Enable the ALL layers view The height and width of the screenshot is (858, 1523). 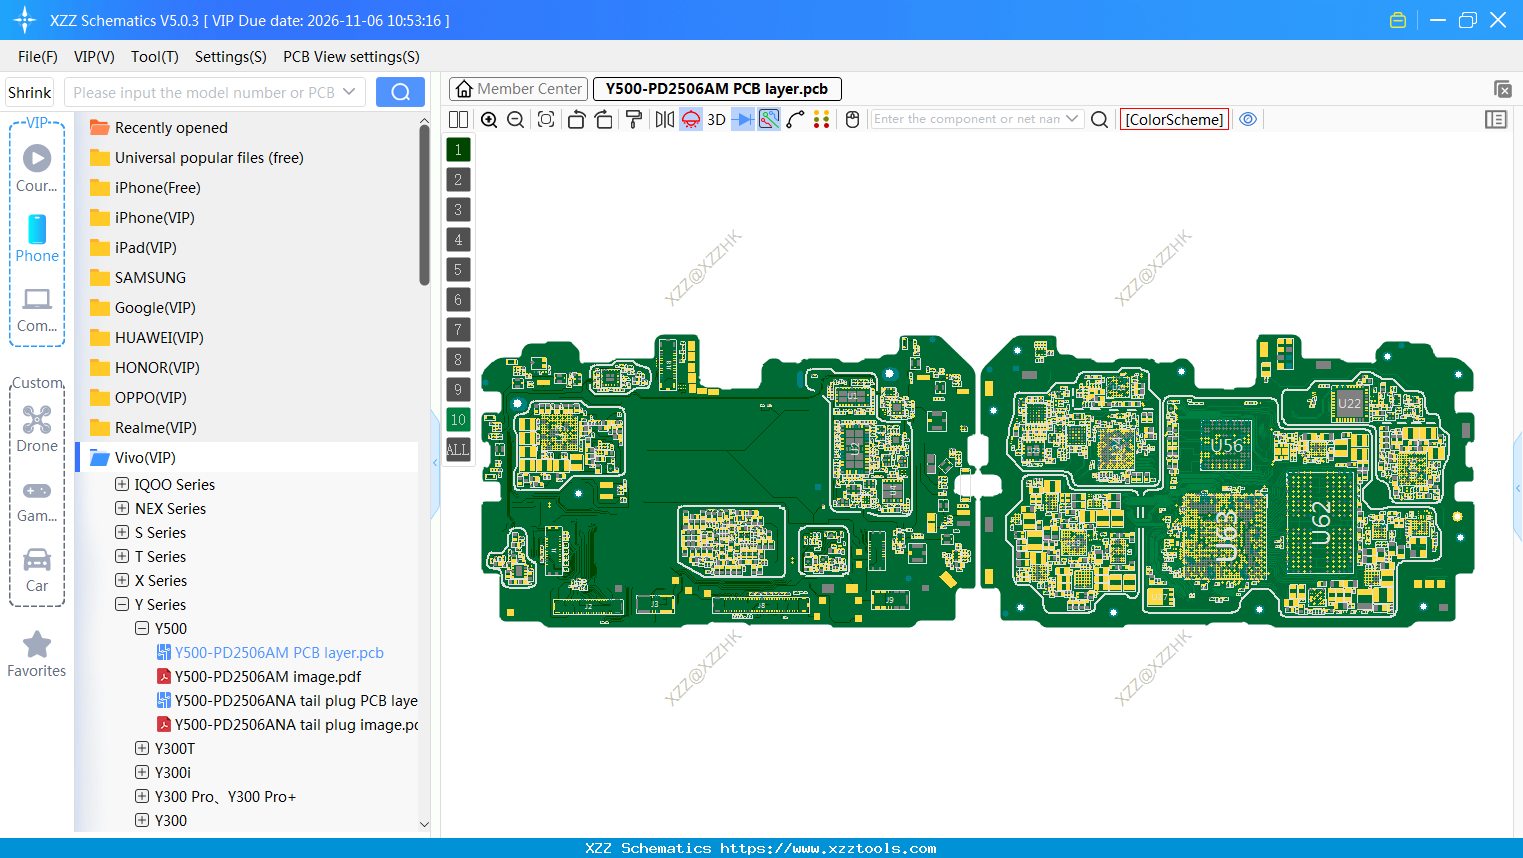tap(458, 449)
